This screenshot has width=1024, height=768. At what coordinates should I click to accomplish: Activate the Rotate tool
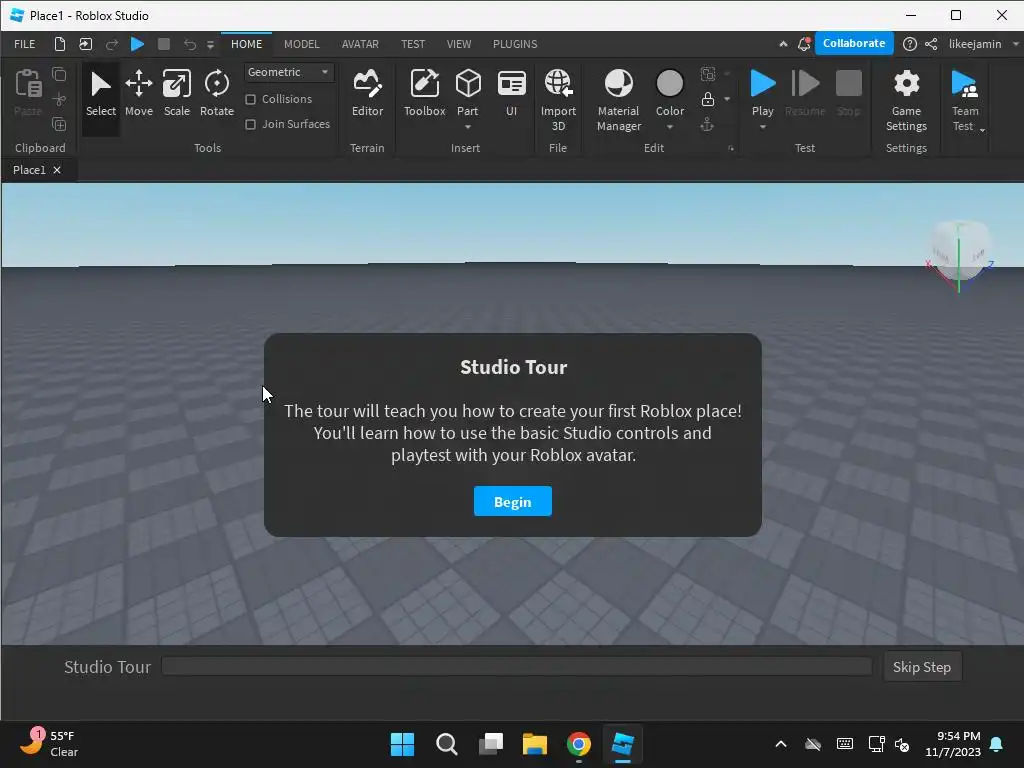(217, 95)
